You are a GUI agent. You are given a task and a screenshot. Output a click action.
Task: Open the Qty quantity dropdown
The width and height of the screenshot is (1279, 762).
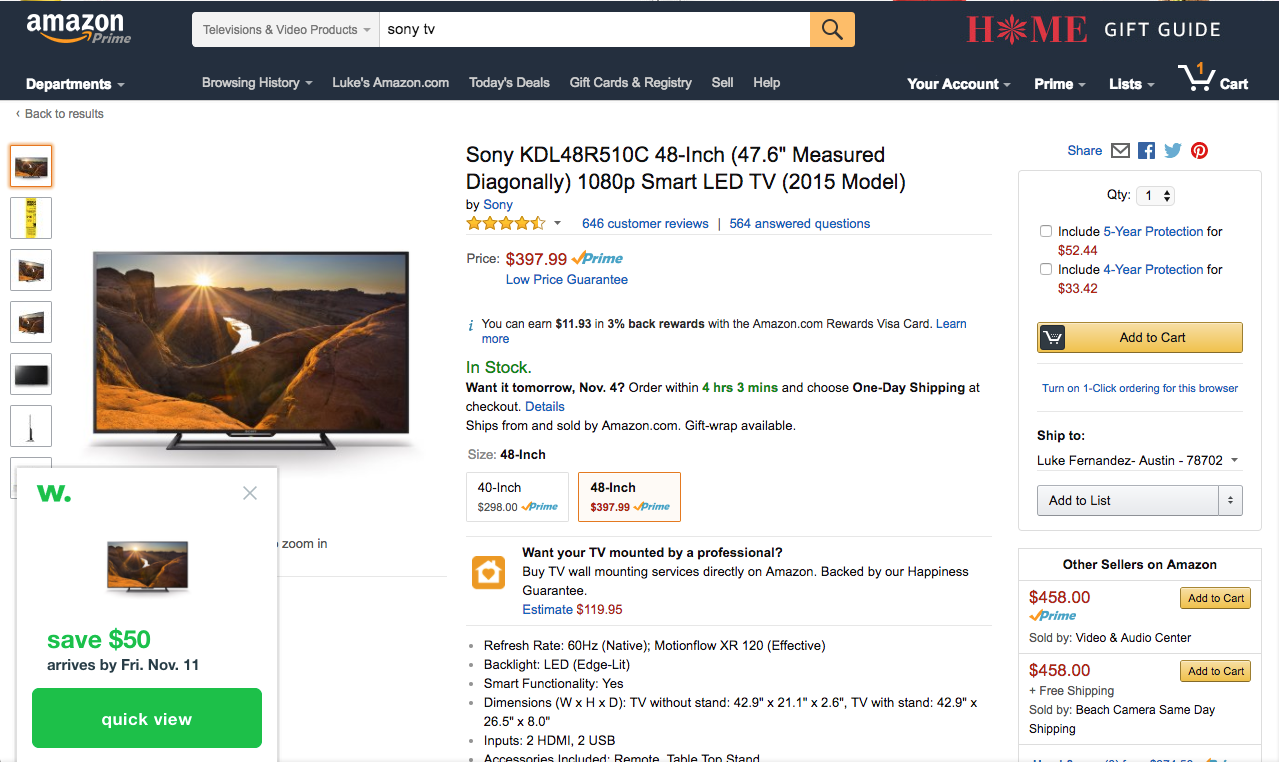tap(1156, 196)
